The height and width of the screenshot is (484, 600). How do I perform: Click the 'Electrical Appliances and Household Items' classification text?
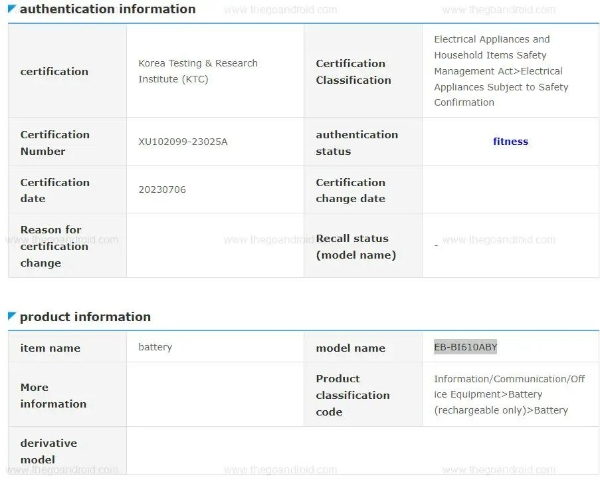click(x=501, y=71)
